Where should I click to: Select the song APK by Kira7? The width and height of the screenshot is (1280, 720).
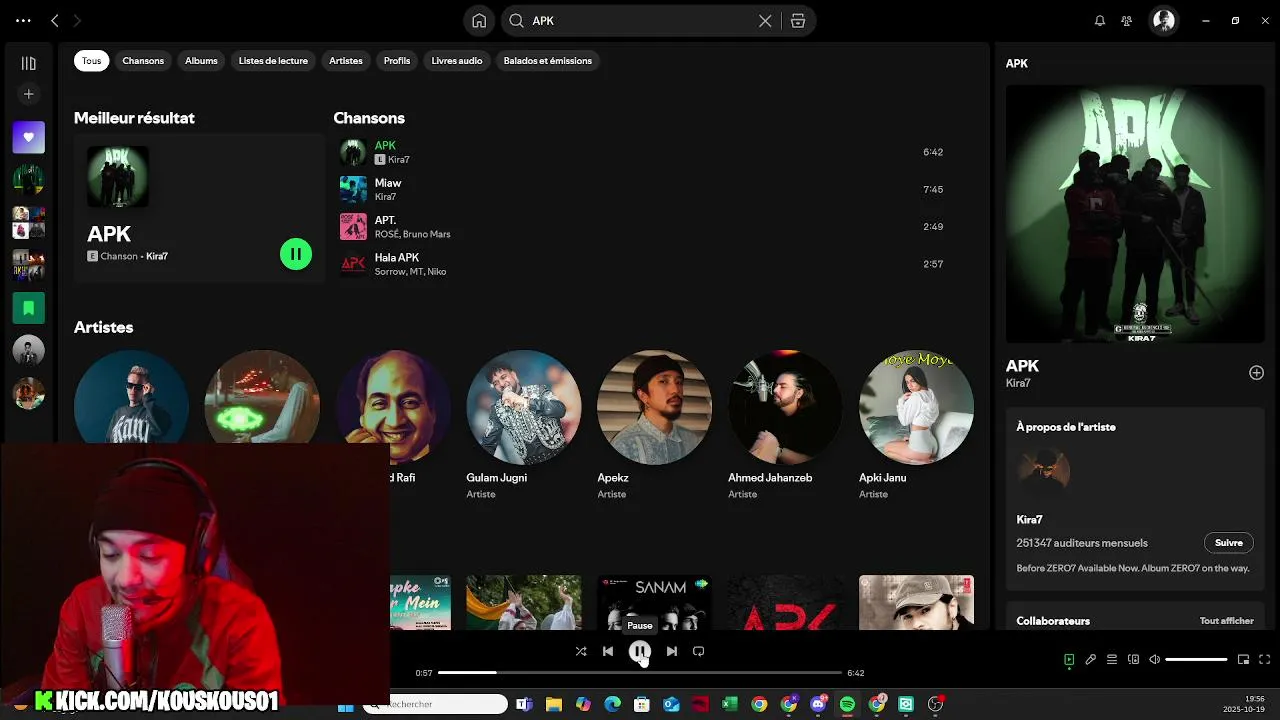[641, 152]
